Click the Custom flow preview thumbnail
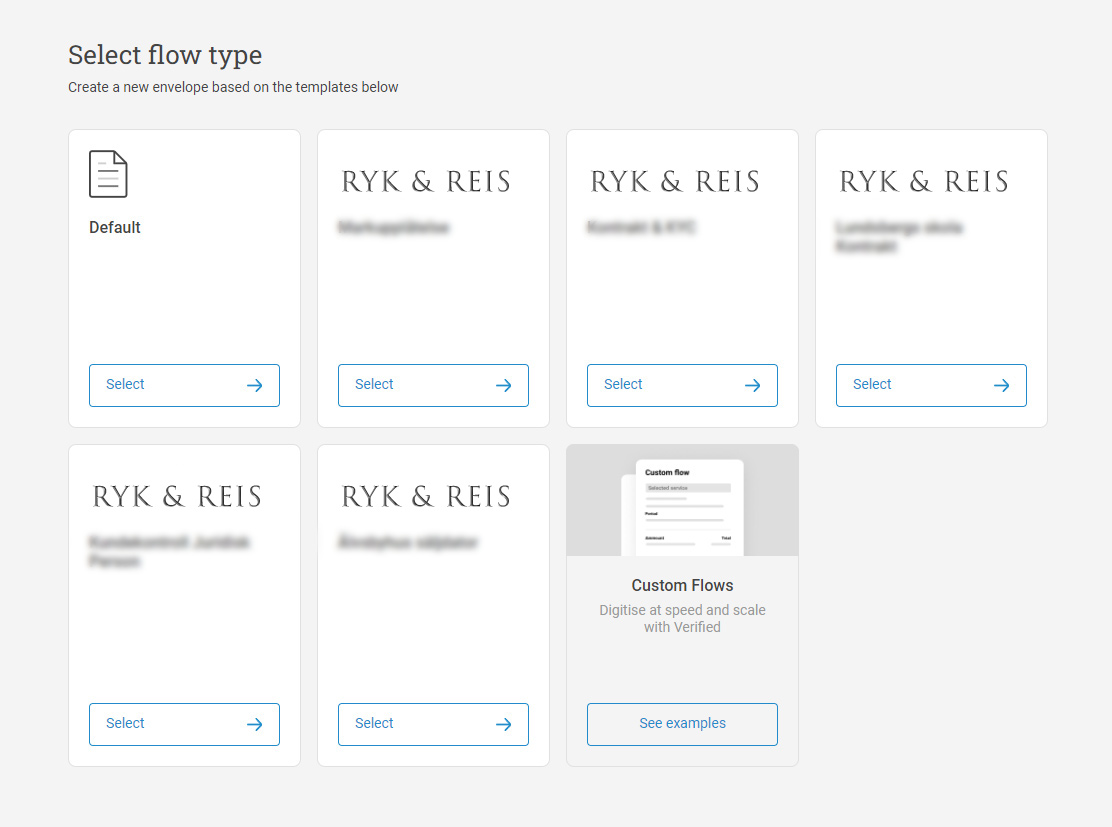The height and width of the screenshot is (827, 1112). (682, 501)
